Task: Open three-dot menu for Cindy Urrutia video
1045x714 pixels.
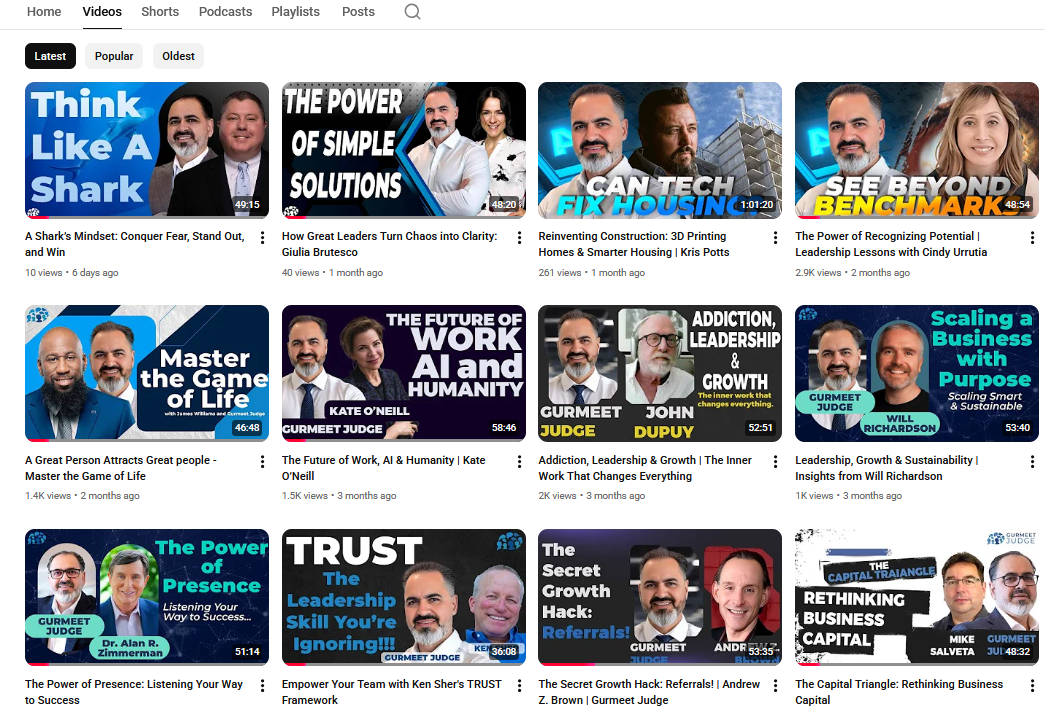Action: click(1032, 238)
